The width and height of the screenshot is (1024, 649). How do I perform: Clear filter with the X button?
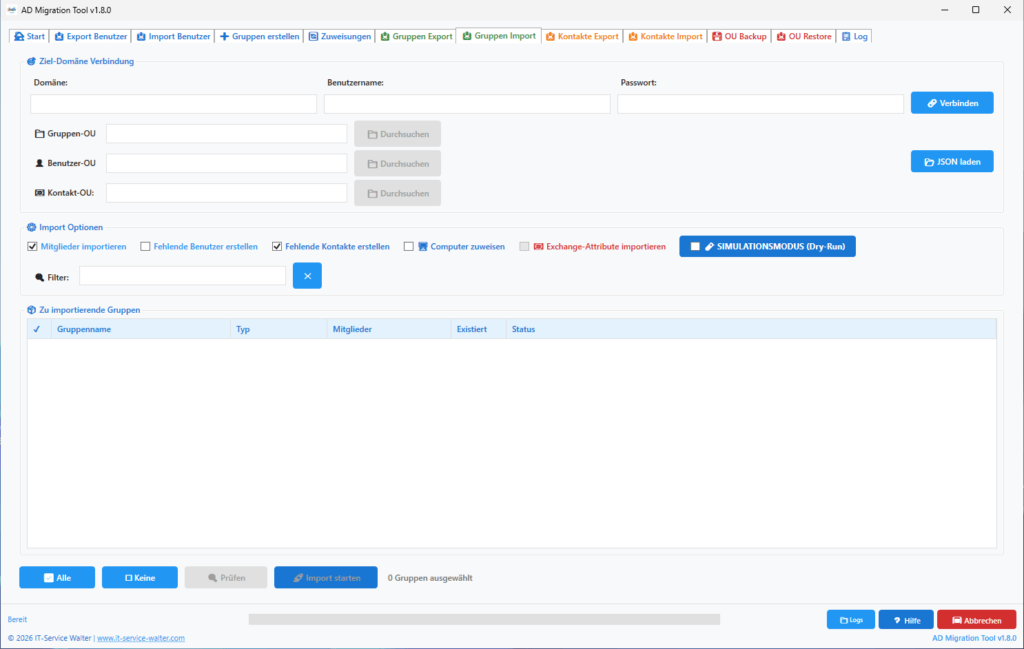pos(308,276)
